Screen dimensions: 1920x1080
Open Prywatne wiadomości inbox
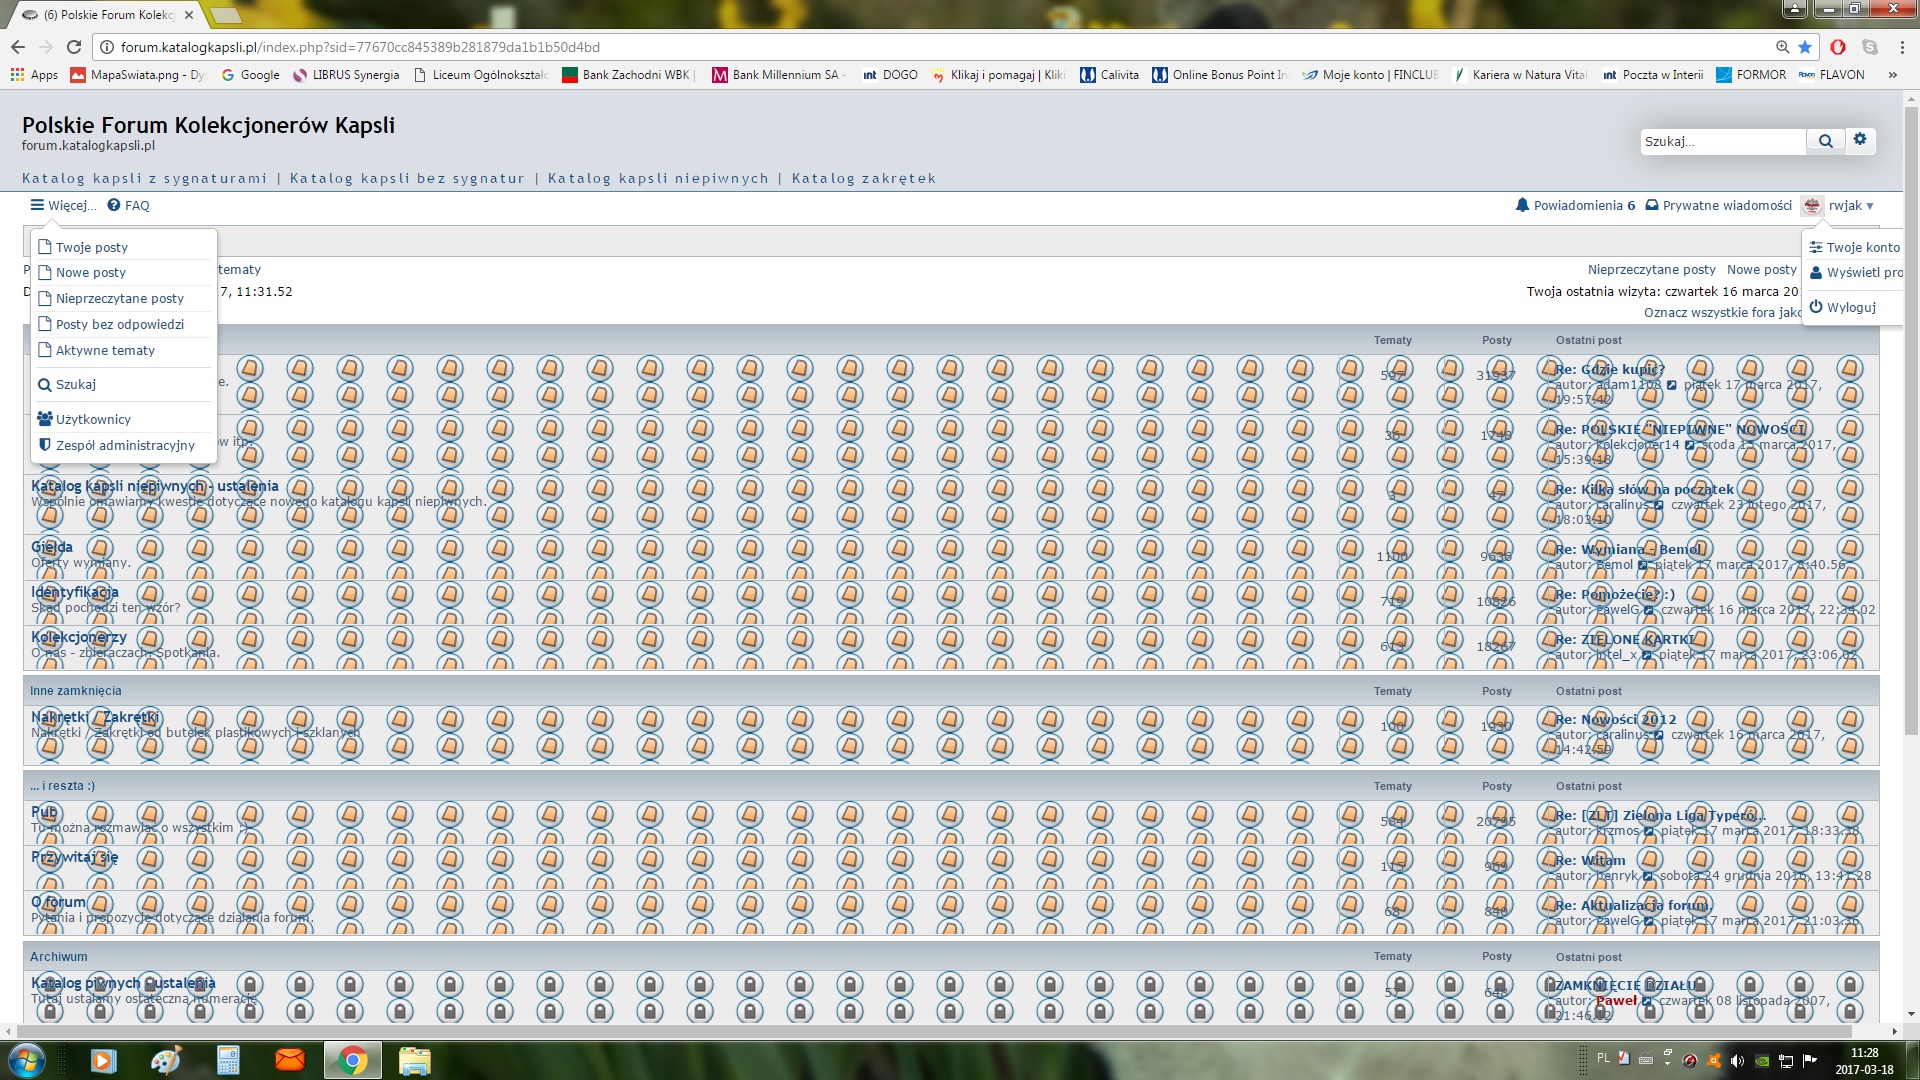(x=1718, y=205)
